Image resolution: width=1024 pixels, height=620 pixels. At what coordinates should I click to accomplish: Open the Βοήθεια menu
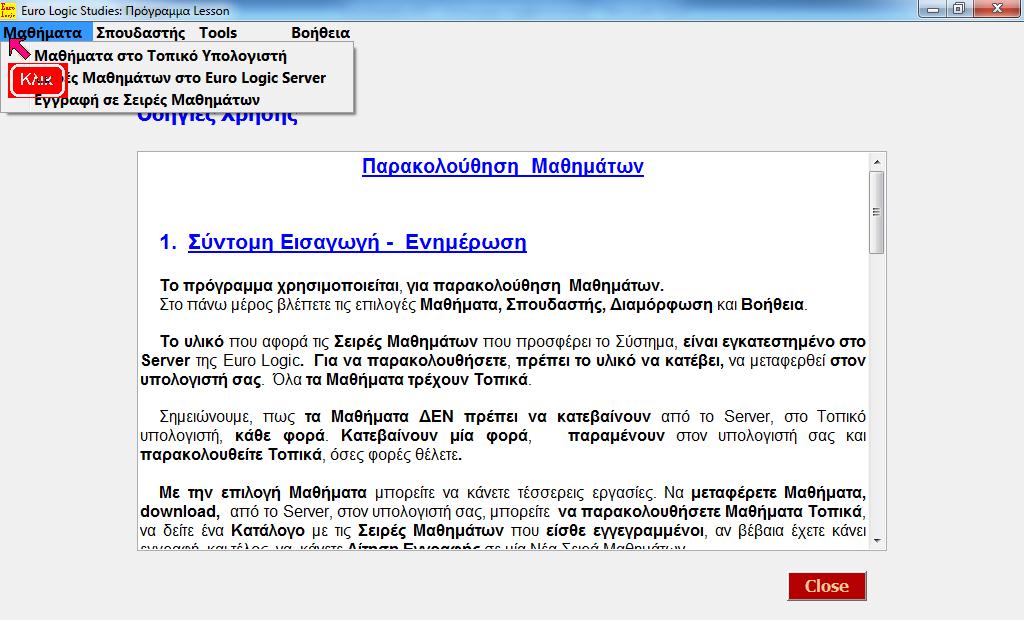(320, 33)
